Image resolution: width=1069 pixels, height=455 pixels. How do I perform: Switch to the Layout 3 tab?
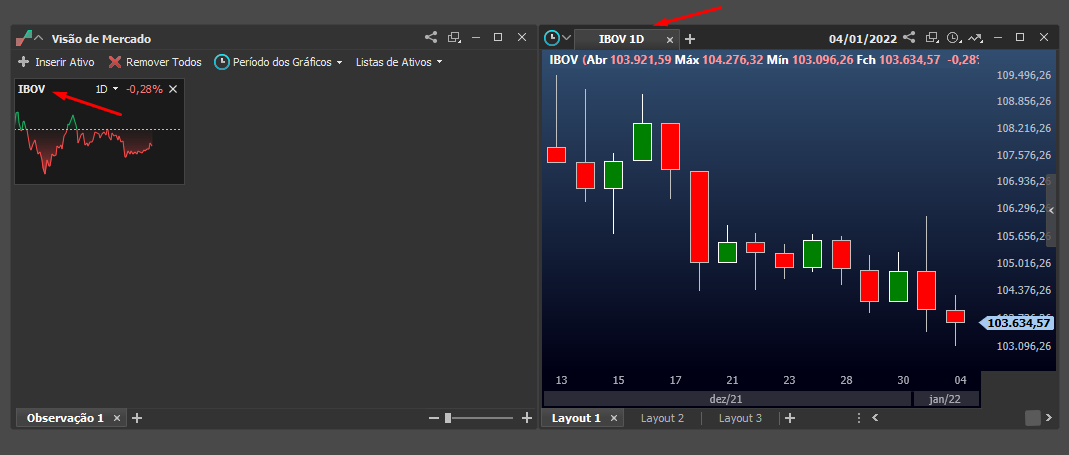[740, 418]
